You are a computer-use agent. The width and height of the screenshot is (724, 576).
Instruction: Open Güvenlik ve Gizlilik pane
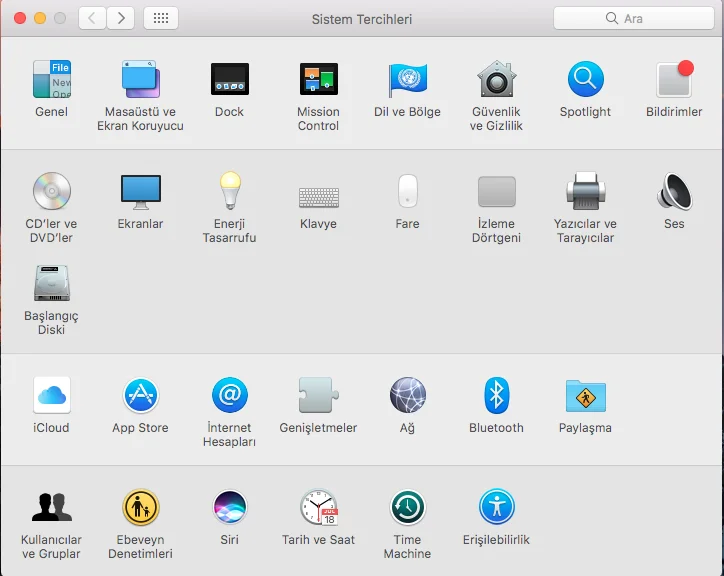(x=496, y=80)
